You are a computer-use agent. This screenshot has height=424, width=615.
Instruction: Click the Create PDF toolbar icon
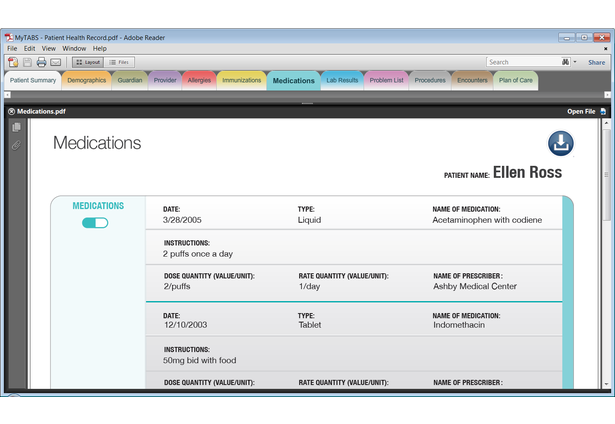tap(13, 62)
